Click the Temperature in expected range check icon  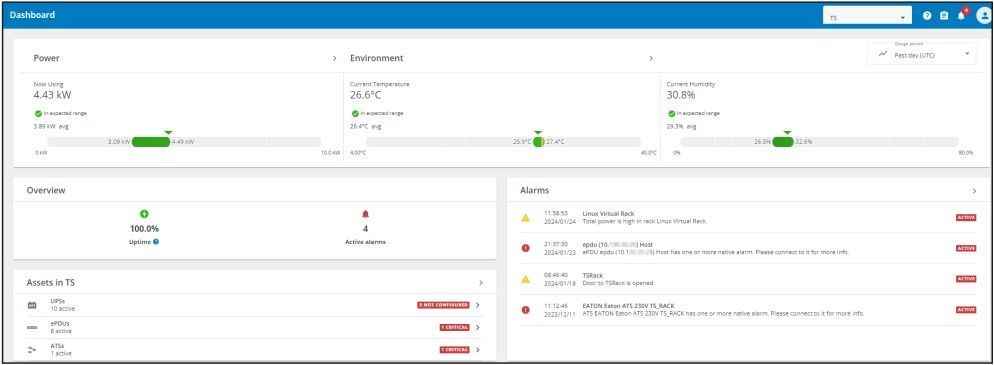click(355, 113)
